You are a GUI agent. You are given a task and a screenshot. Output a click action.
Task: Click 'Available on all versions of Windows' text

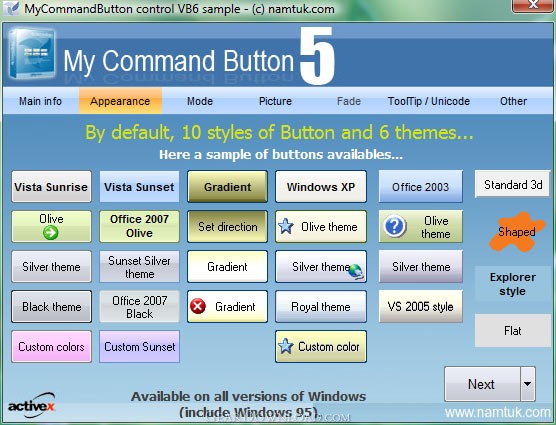point(248,396)
